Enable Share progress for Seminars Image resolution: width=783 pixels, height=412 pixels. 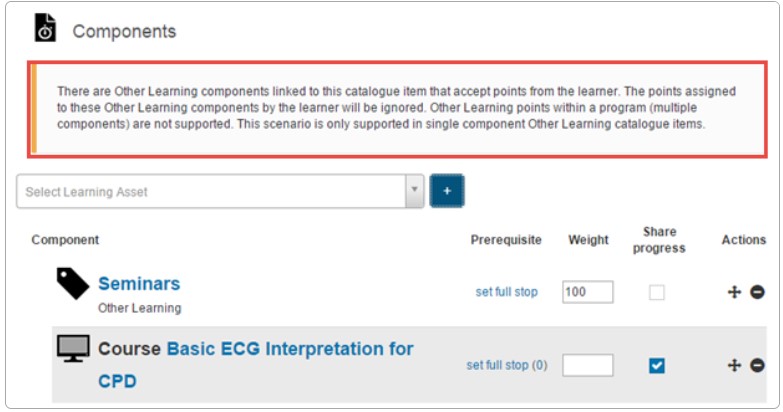pos(657,292)
